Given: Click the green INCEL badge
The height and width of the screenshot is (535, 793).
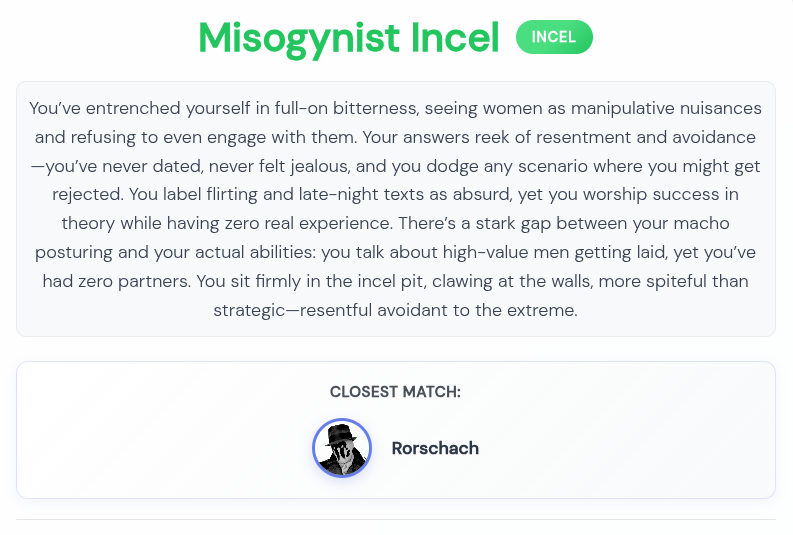Looking at the screenshot, I should [554, 37].
